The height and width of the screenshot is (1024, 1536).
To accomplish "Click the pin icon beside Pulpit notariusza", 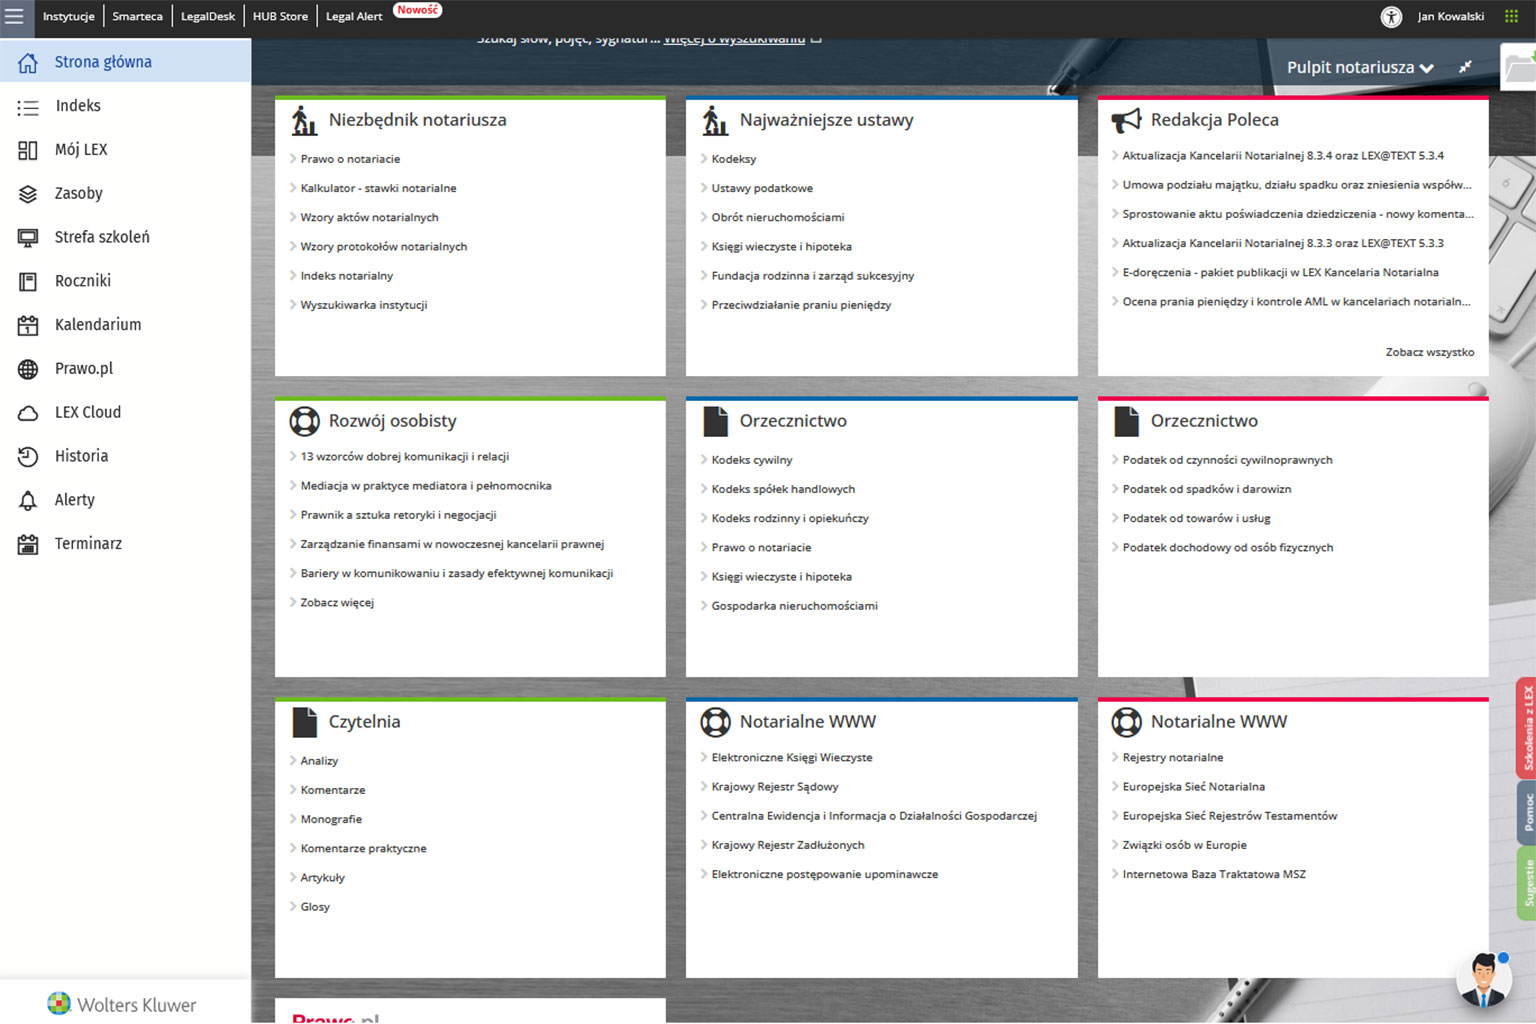I will (1465, 67).
